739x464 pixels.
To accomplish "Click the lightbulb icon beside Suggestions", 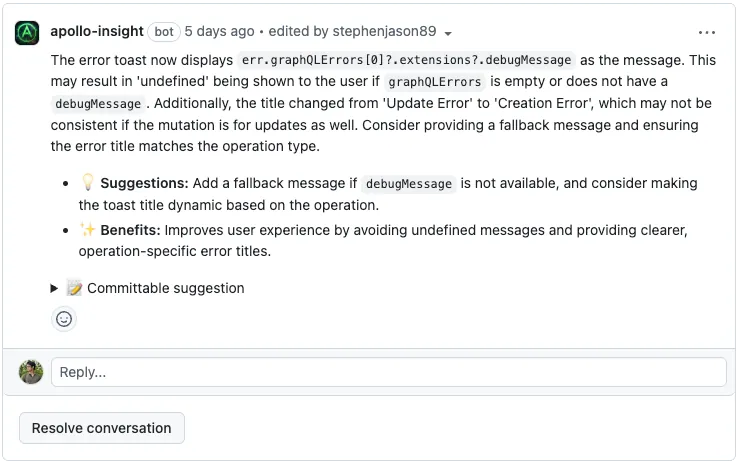I will click(x=88, y=183).
